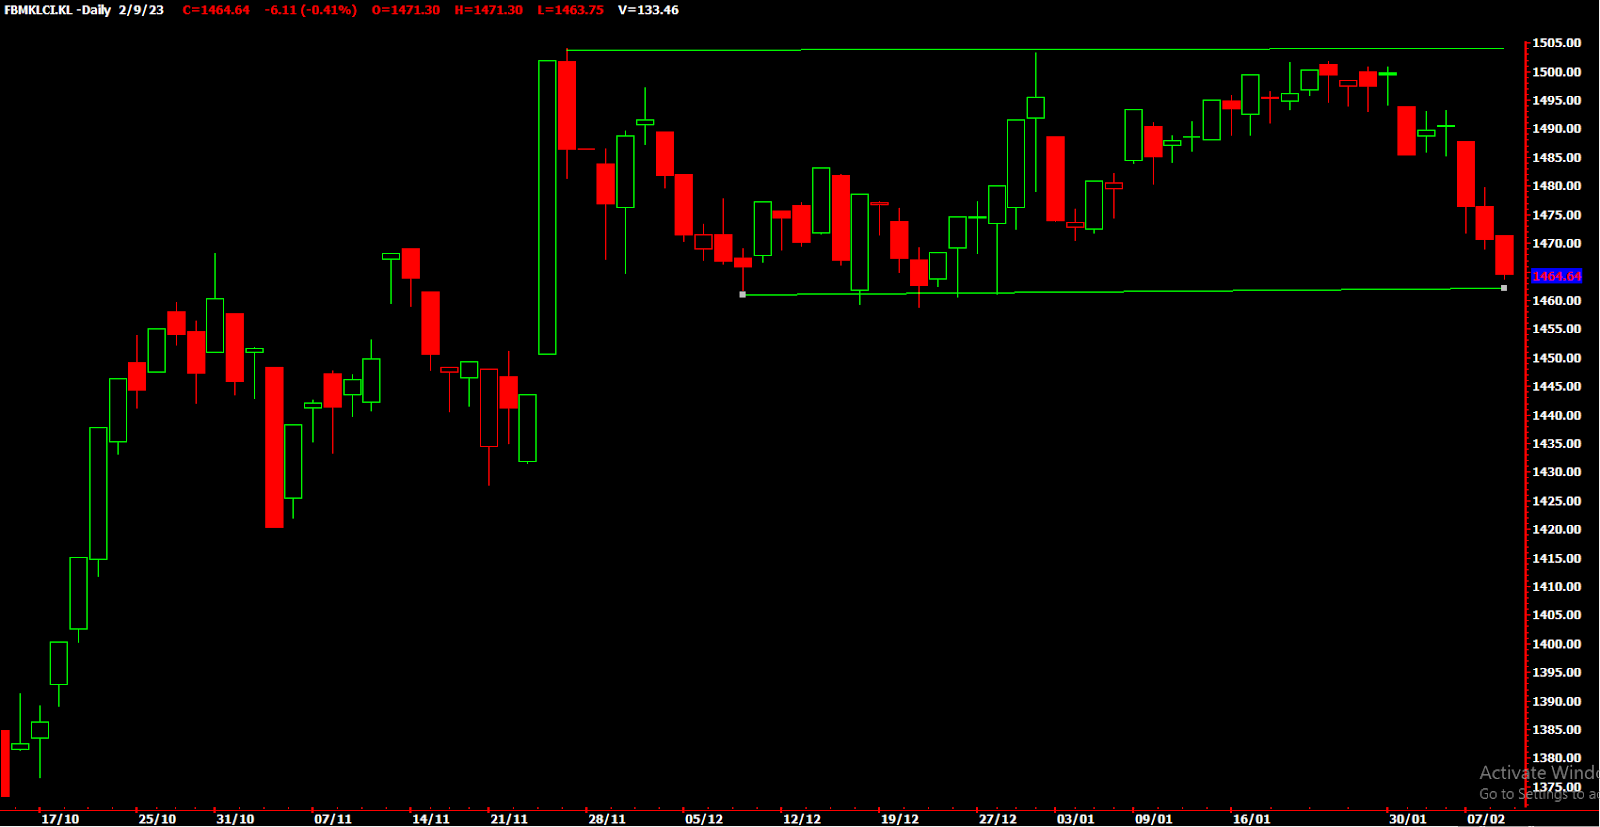Click the 31/10 date axis label
The width and height of the screenshot is (1600, 827).
(235, 819)
